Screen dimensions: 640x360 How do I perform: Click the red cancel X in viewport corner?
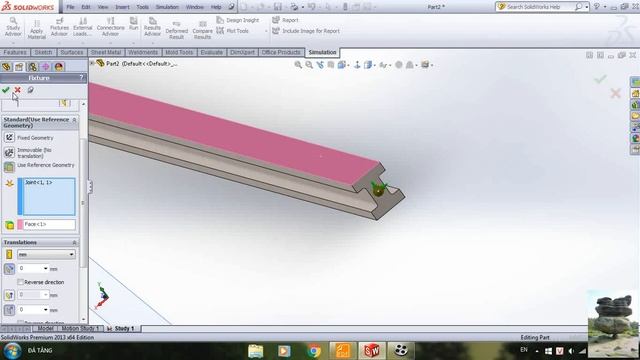tap(616, 93)
